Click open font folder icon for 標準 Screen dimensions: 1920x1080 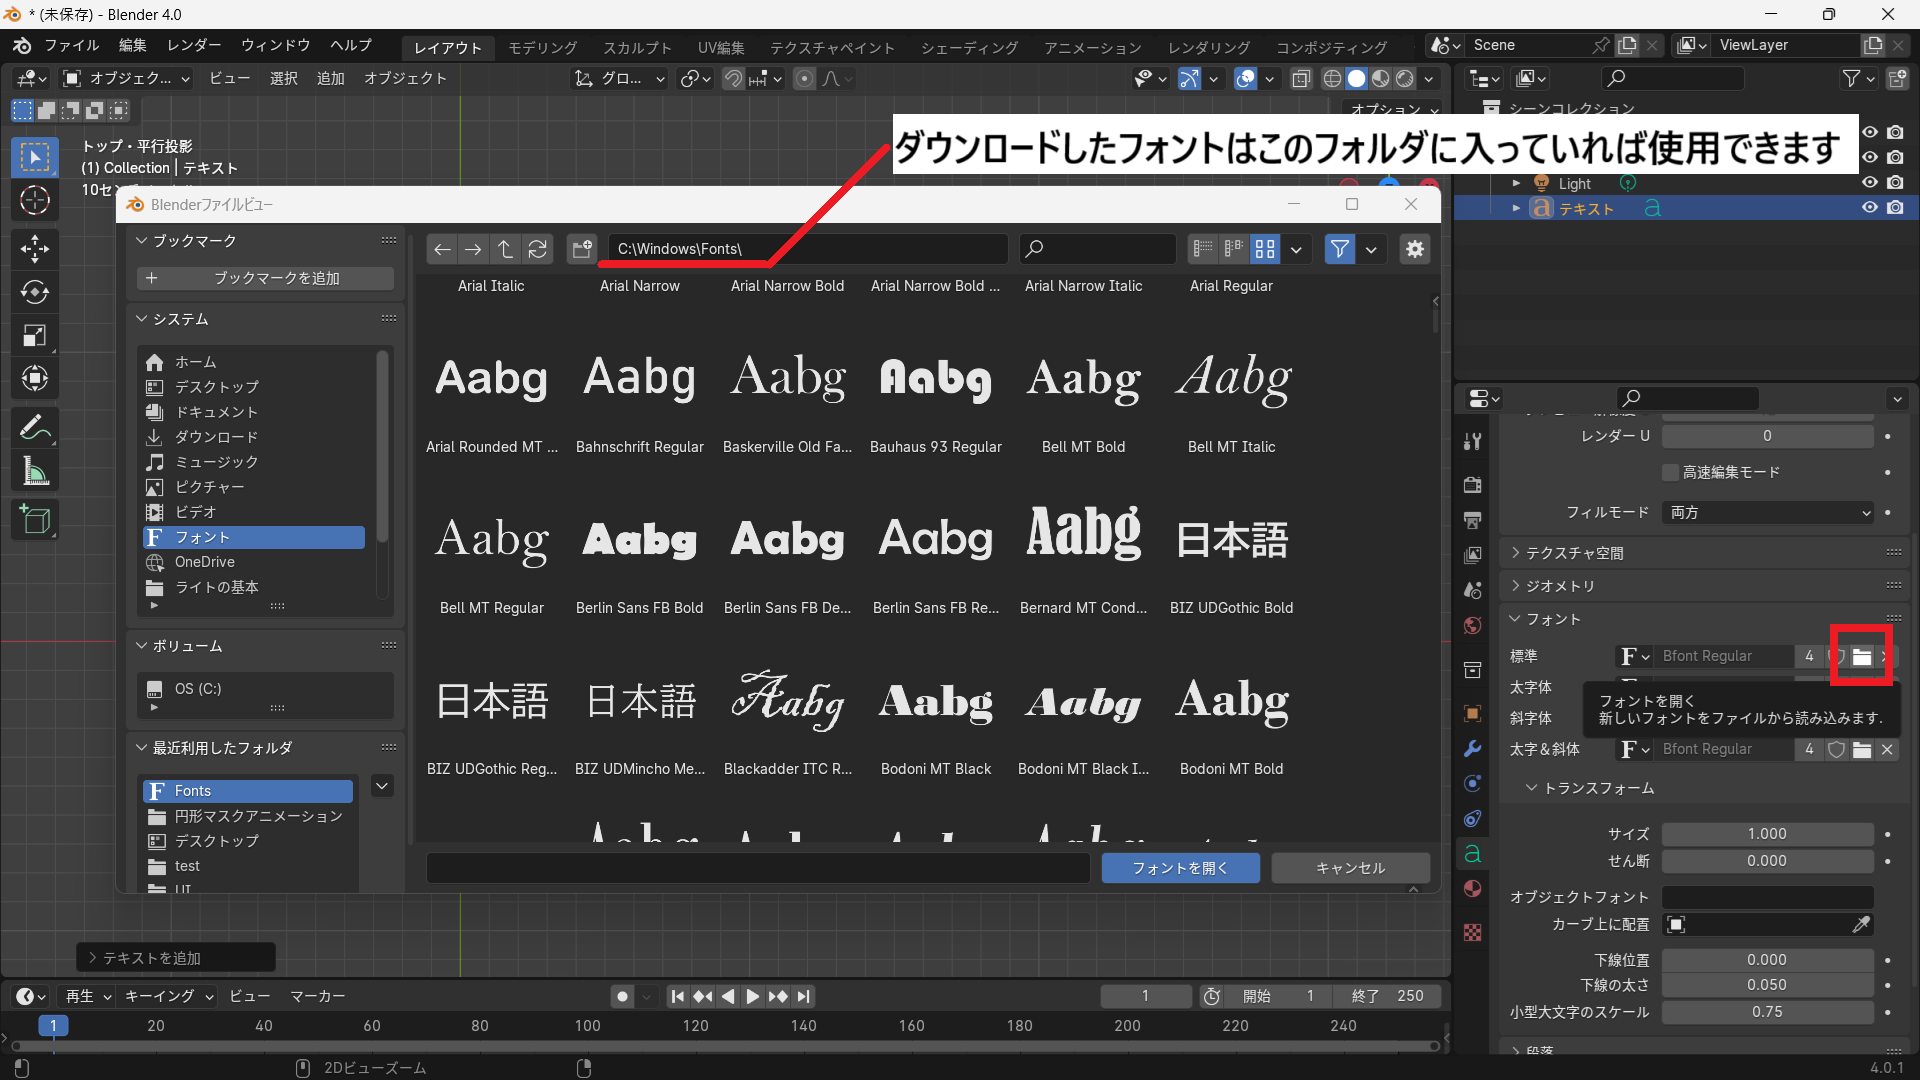point(1861,657)
